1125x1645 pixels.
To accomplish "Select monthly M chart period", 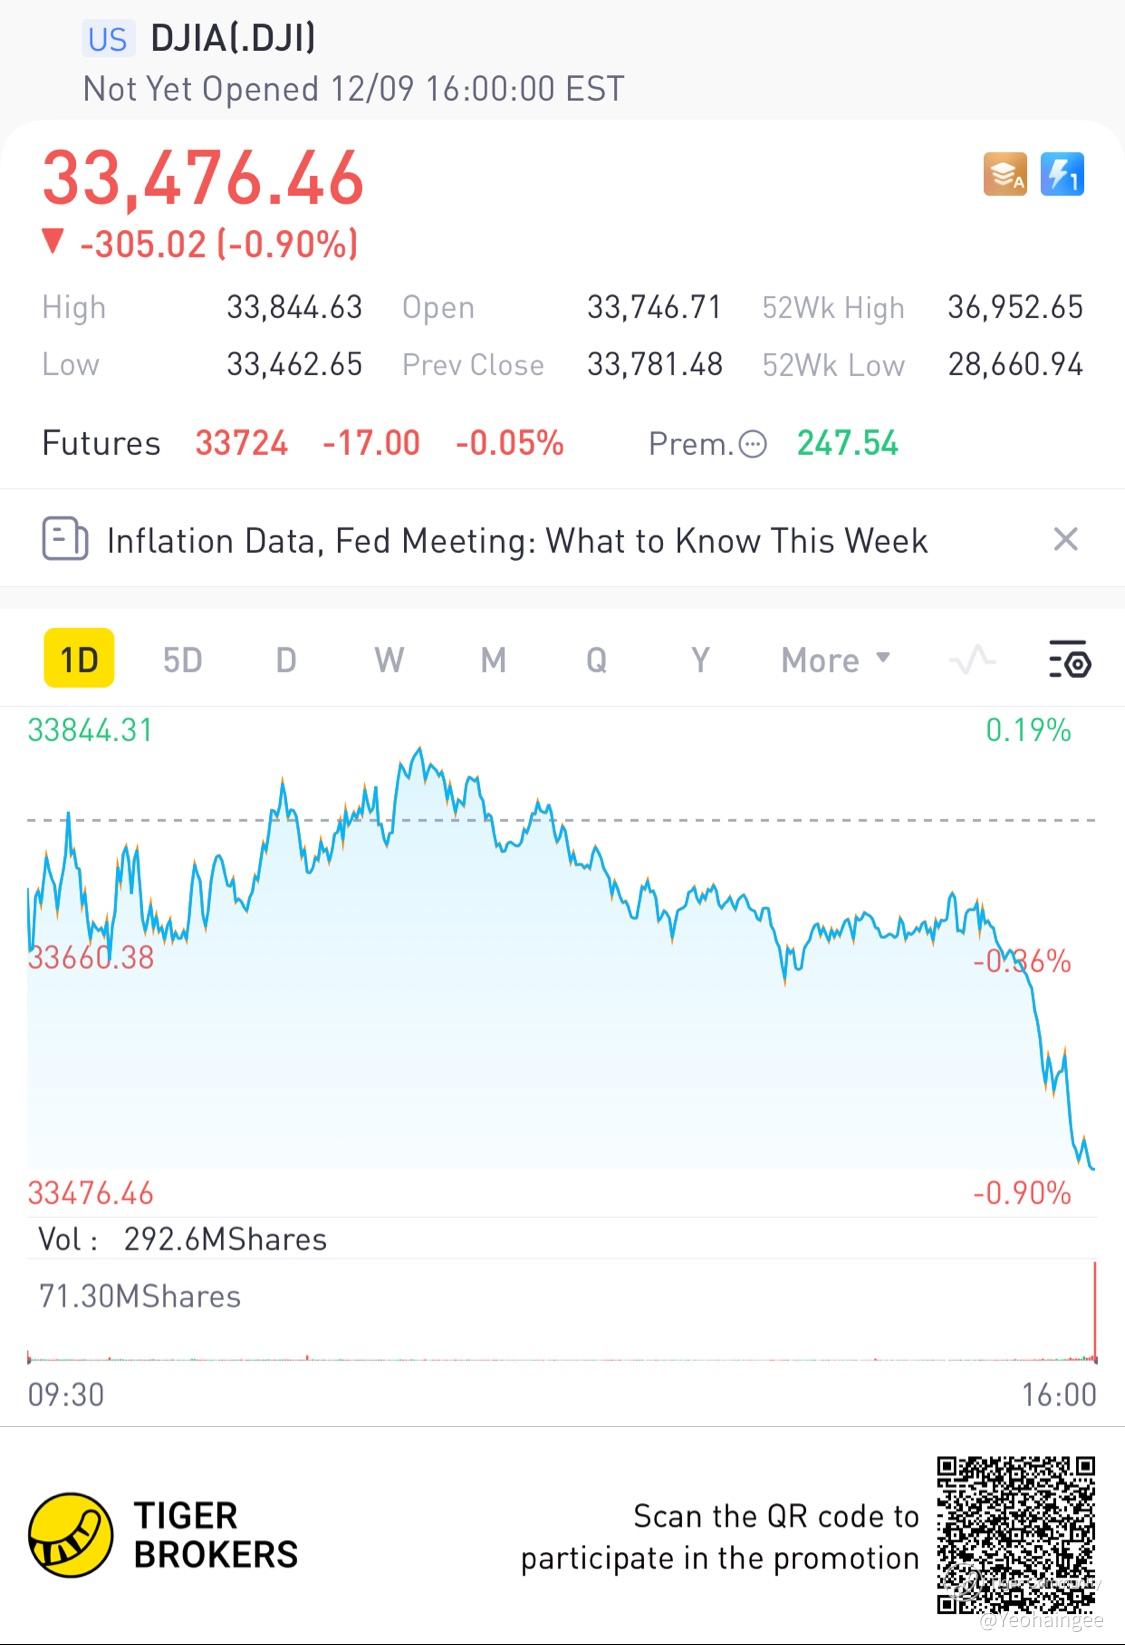I will coord(493,660).
